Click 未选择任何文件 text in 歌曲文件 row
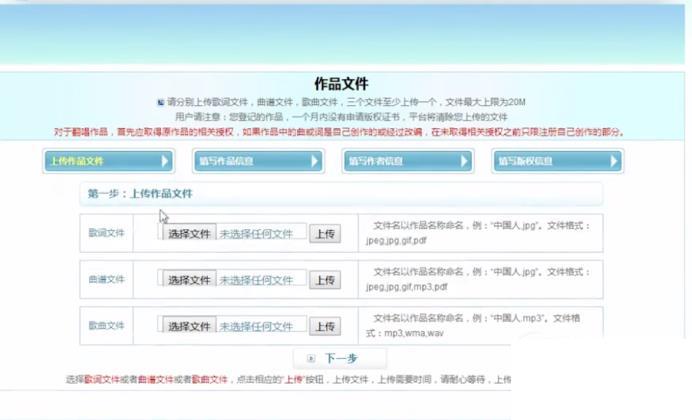Screen dimensions: 692x420 coord(256,327)
